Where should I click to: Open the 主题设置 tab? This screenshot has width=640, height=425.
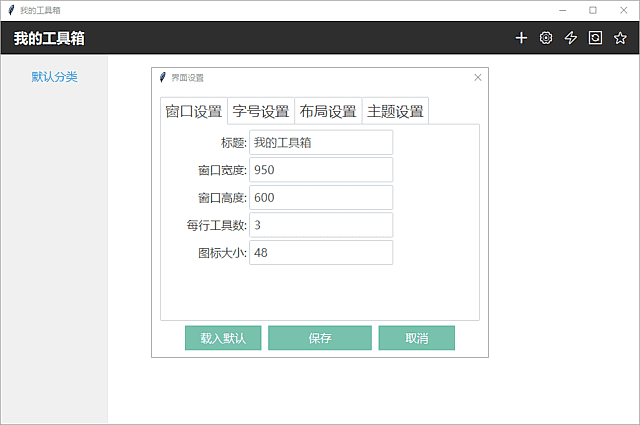tap(395, 111)
